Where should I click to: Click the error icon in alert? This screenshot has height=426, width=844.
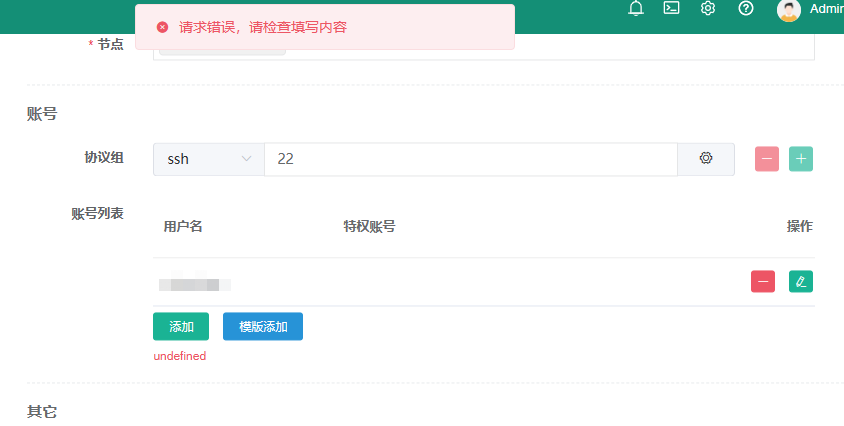click(x=162, y=27)
